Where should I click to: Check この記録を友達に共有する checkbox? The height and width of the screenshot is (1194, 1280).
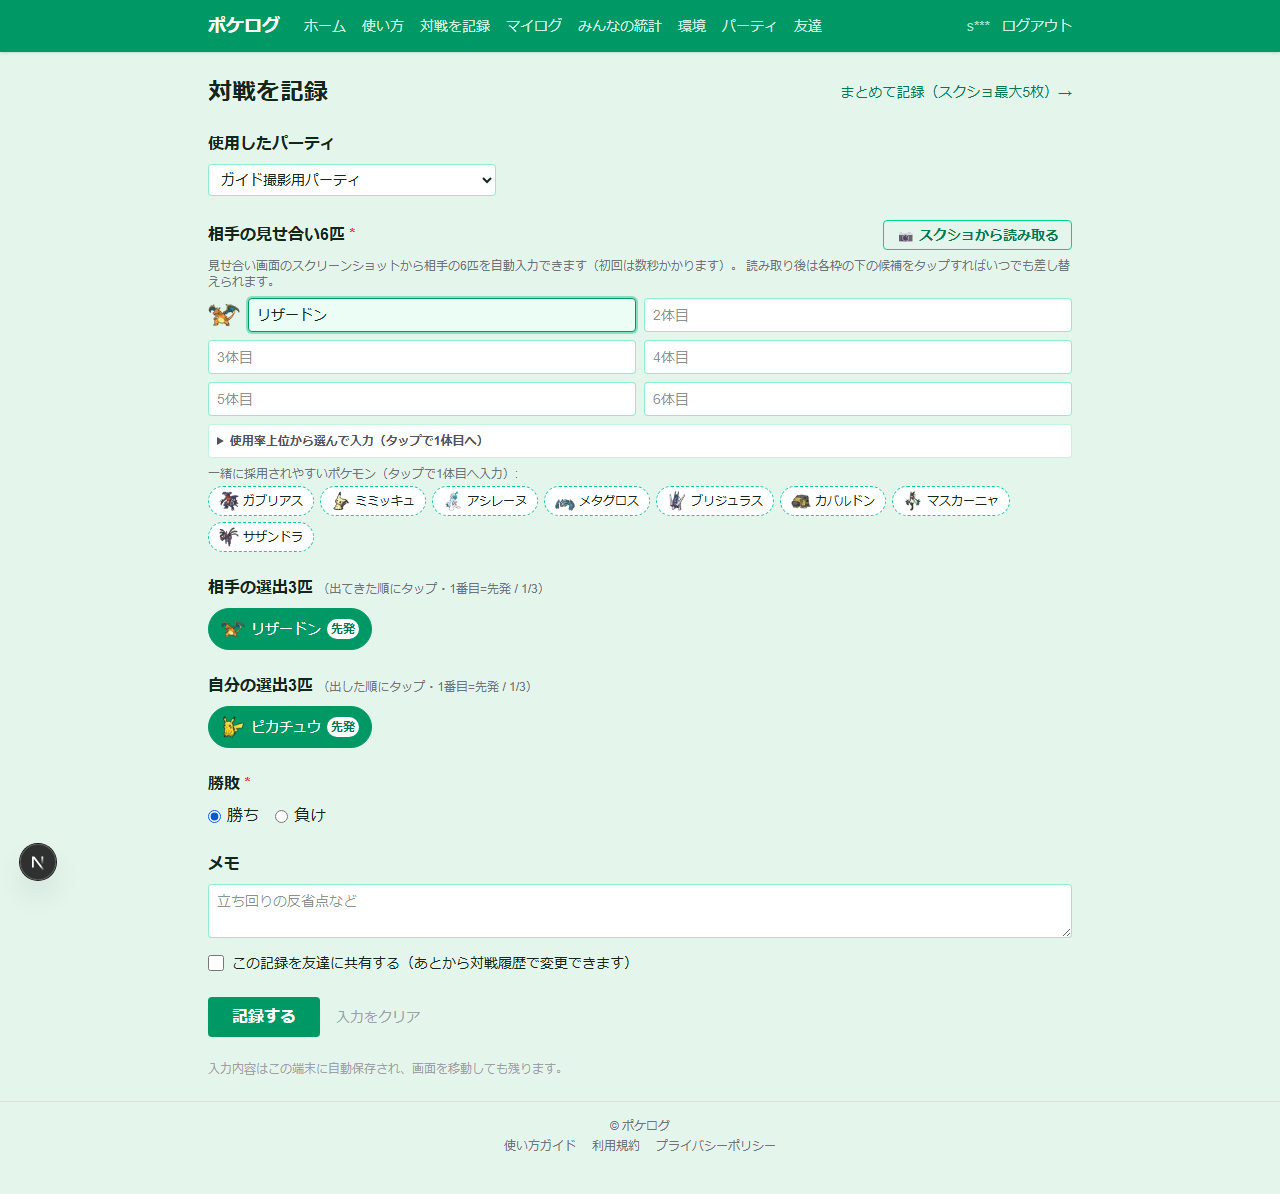click(216, 963)
